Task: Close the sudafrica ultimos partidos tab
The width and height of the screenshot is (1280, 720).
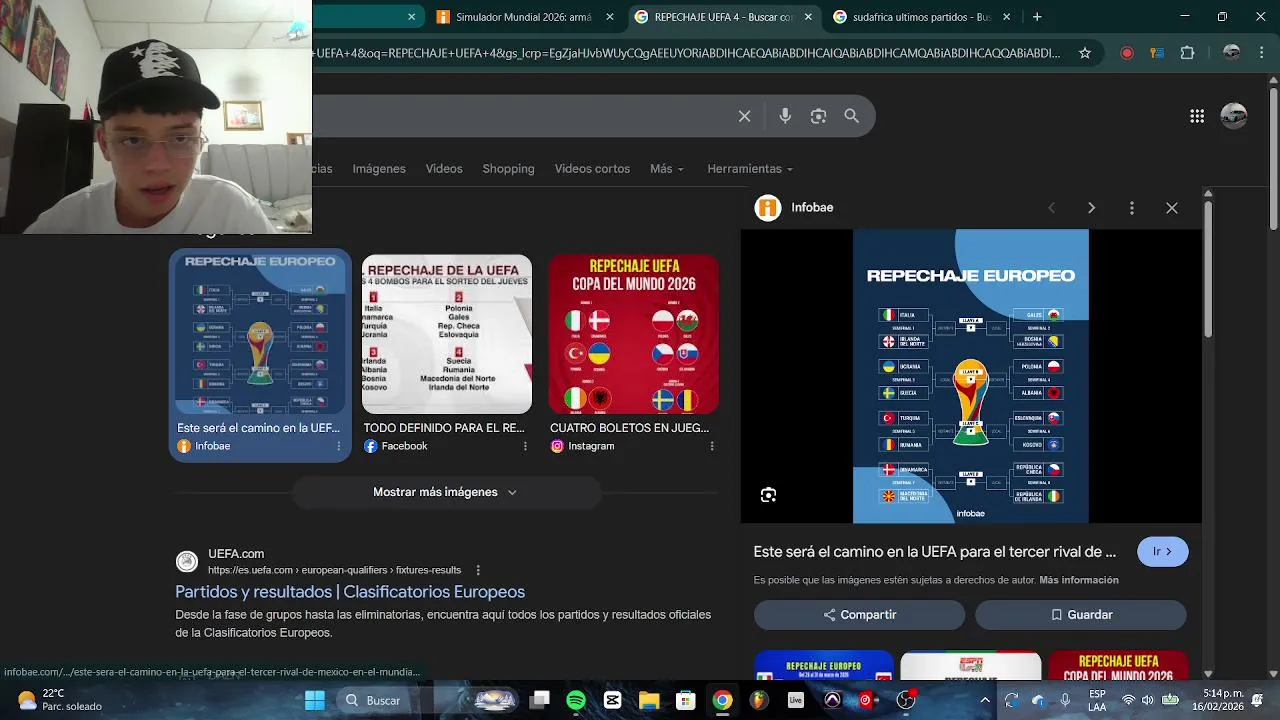Action: click(1007, 17)
